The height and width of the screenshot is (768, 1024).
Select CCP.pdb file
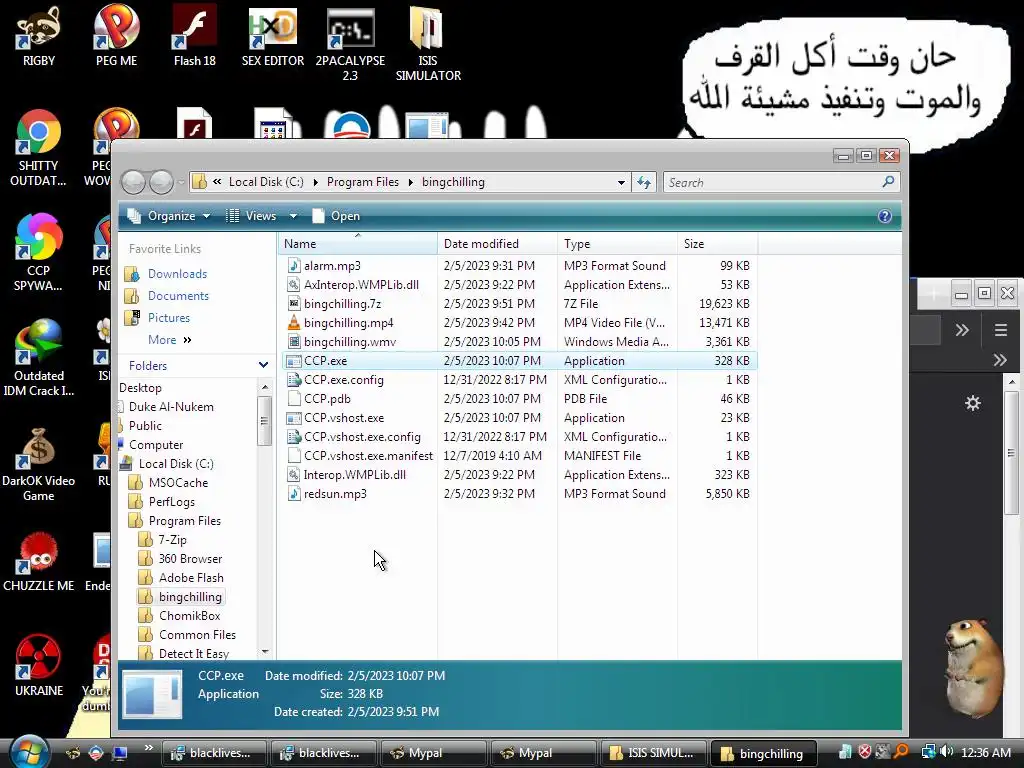(x=327, y=398)
